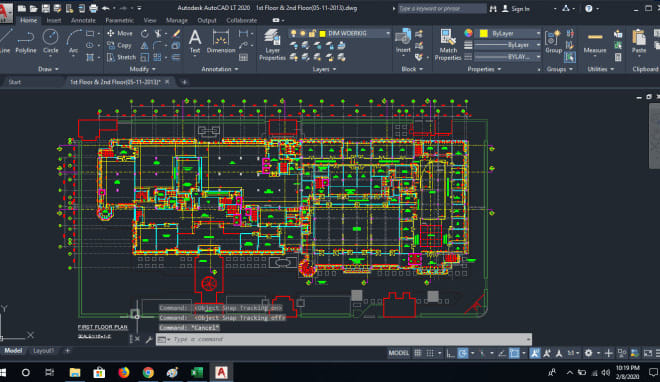Open the Output ribbon tab
660x382 pixels.
pyautogui.click(x=207, y=20)
